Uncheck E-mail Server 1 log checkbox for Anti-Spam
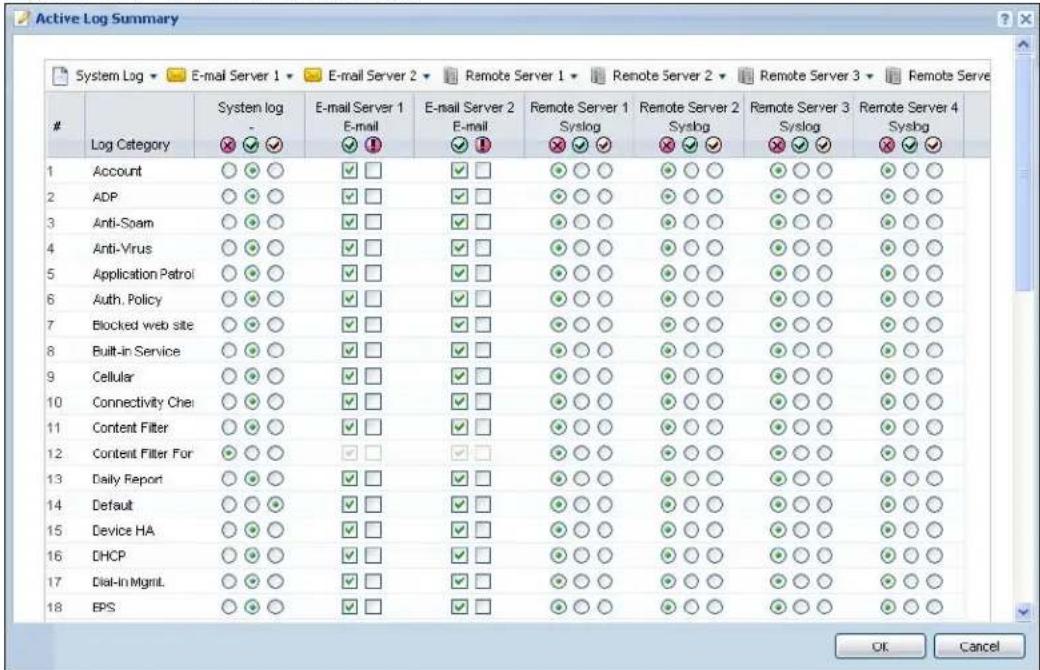Image resolution: width=1040 pixels, height=670 pixels. 350,222
